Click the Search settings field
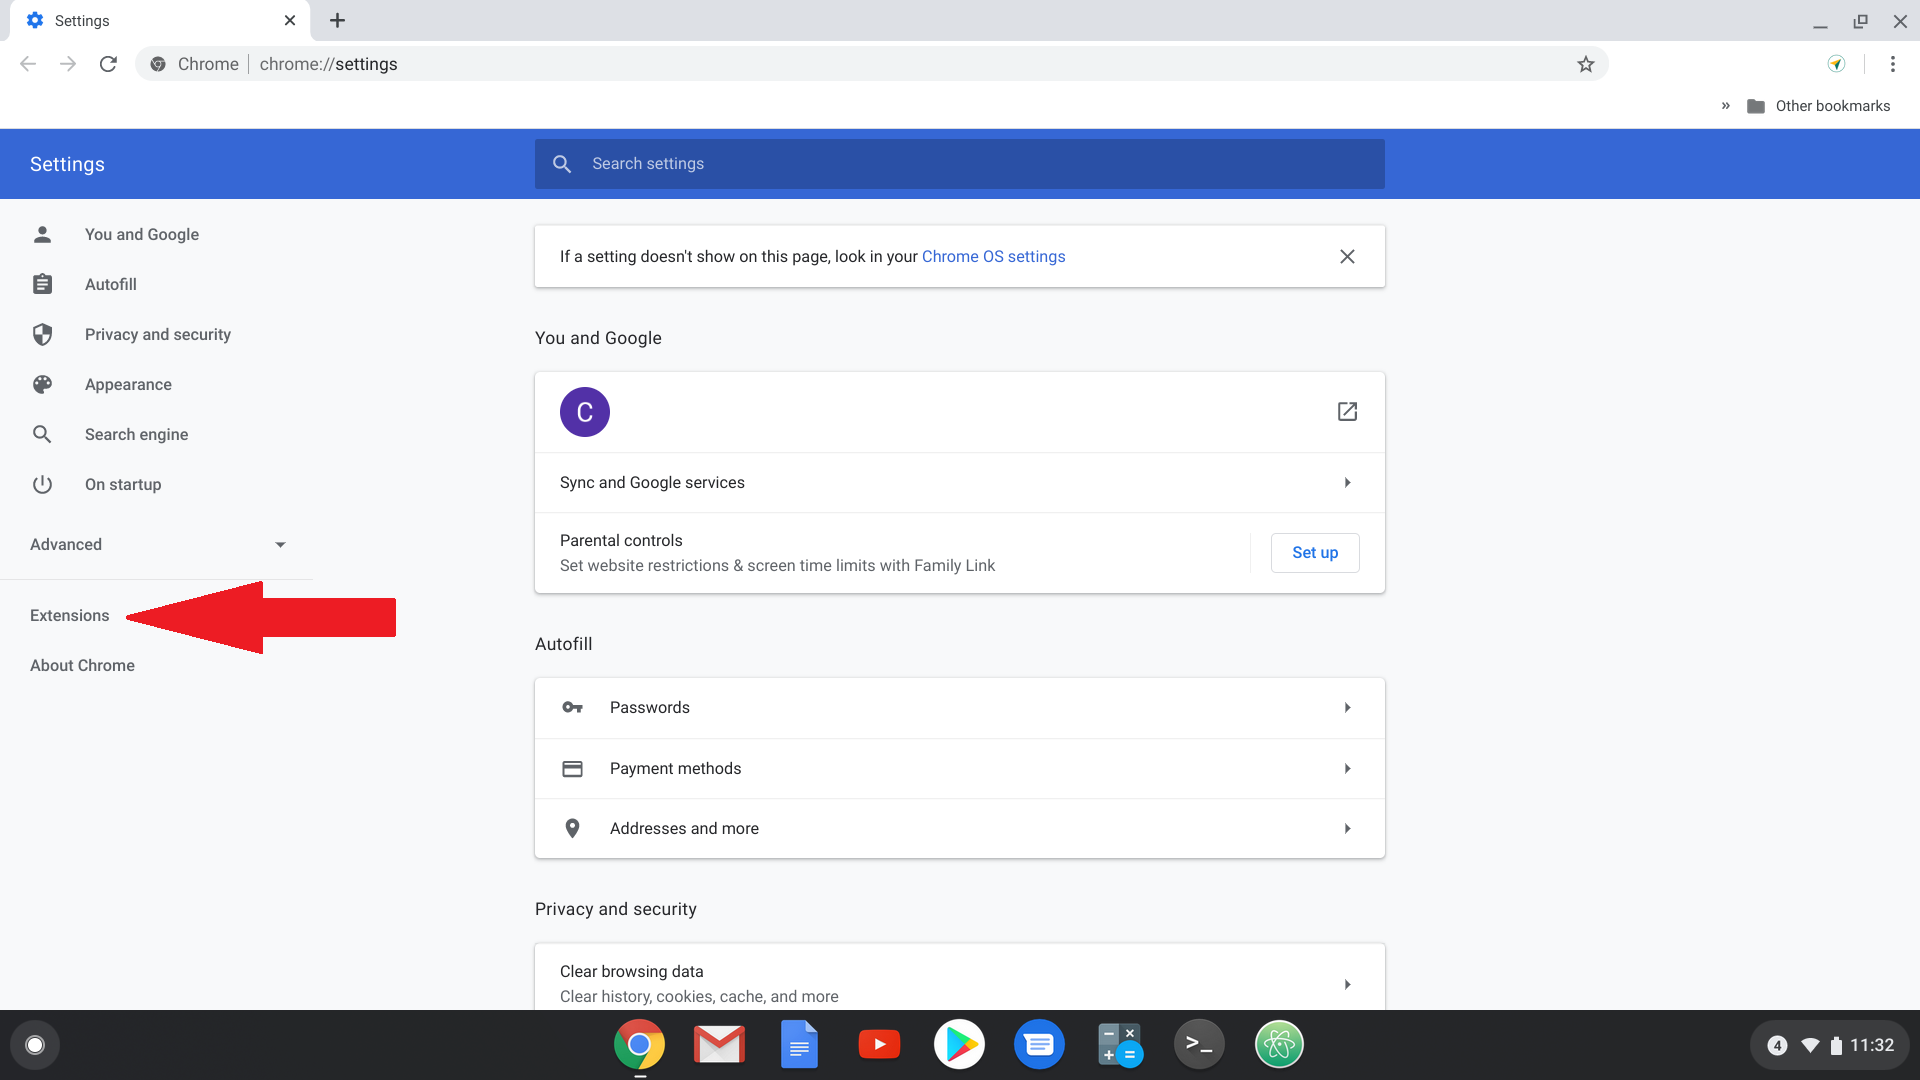1920x1080 pixels. 959,163
